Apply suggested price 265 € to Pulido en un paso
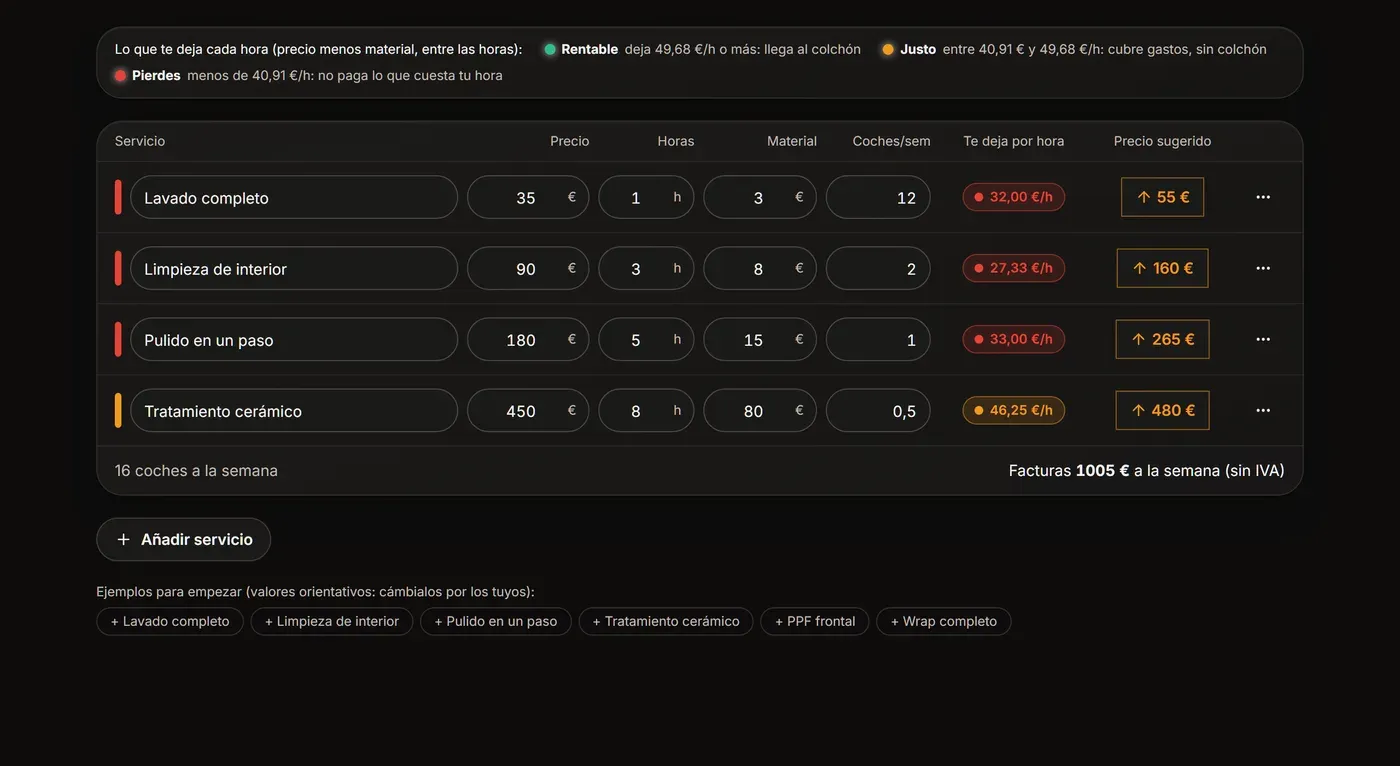The image size is (1400, 766). (1162, 339)
